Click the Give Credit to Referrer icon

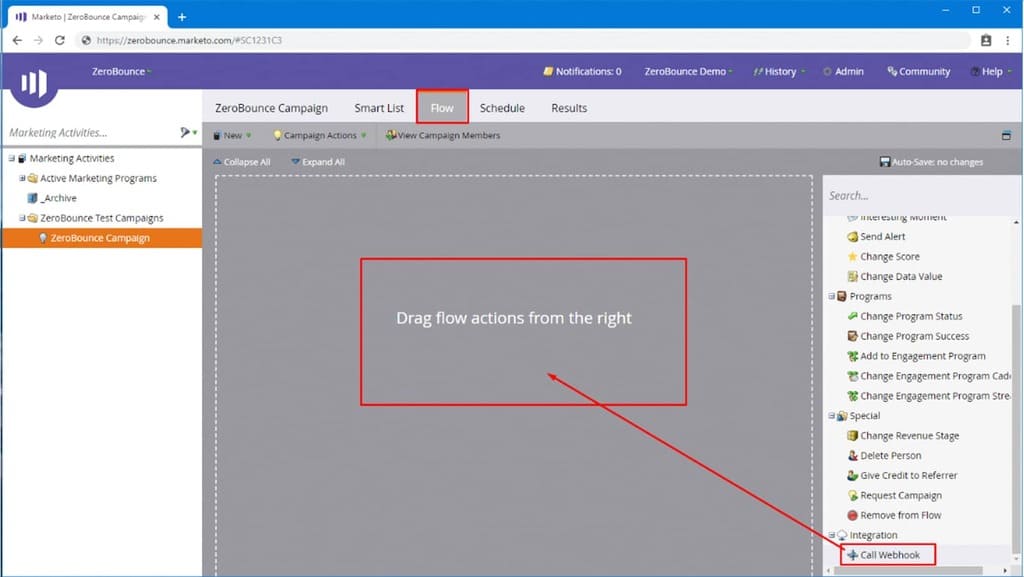852,476
